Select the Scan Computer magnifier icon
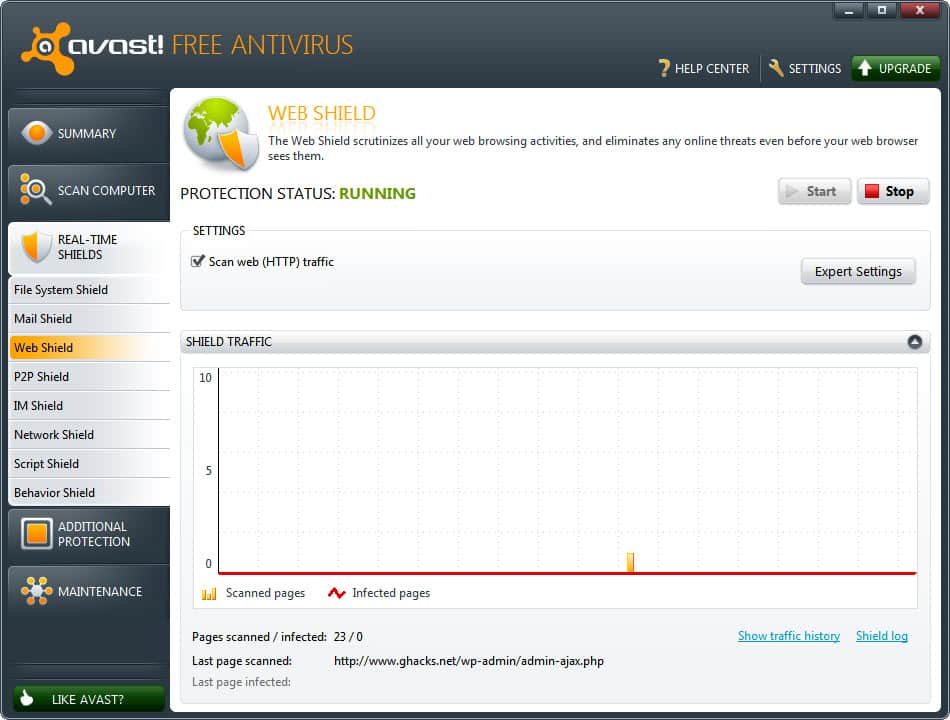 pos(33,191)
